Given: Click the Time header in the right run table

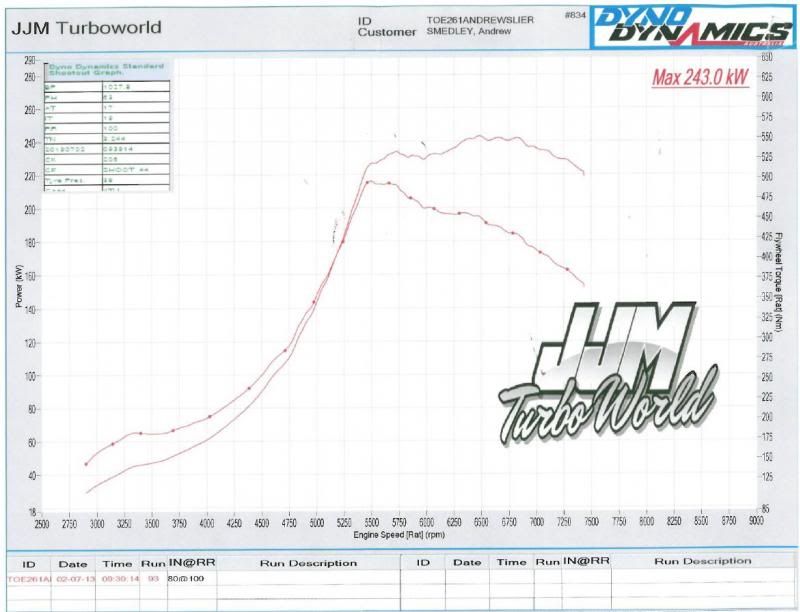Looking at the screenshot, I should (x=511, y=562).
